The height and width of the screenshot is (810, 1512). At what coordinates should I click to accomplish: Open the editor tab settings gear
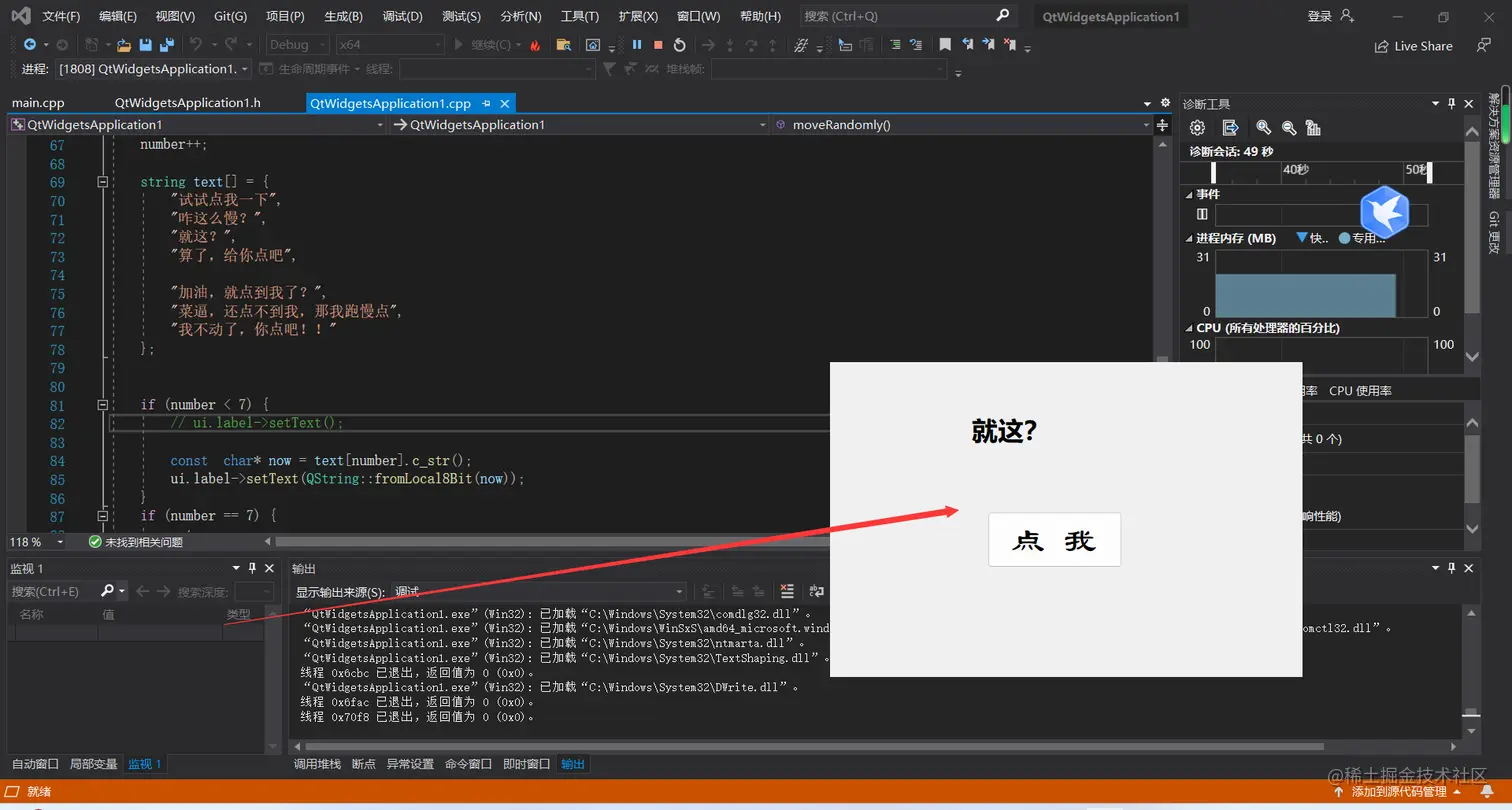point(1165,103)
